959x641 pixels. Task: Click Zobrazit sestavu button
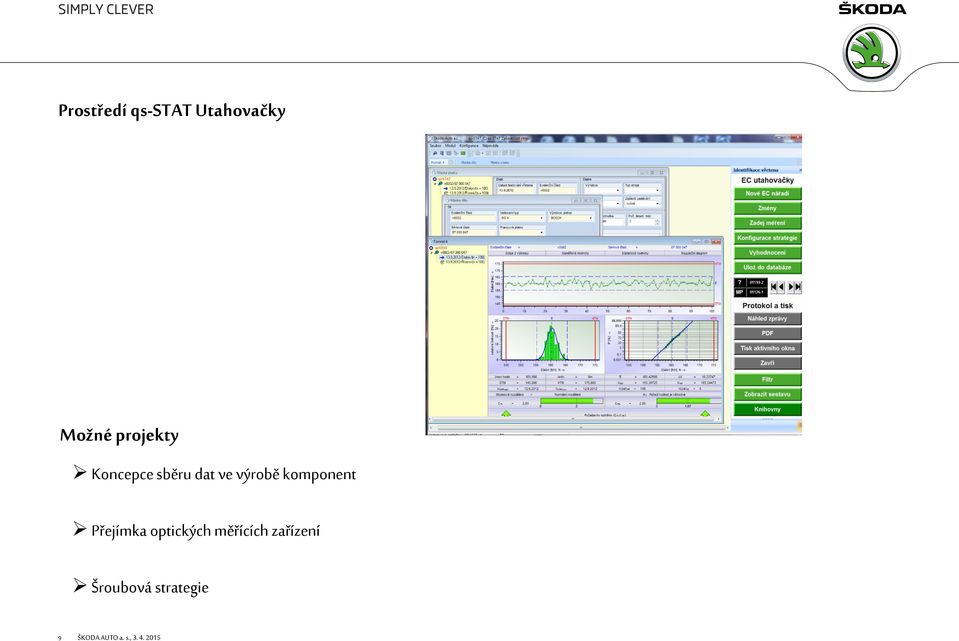[767, 394]
